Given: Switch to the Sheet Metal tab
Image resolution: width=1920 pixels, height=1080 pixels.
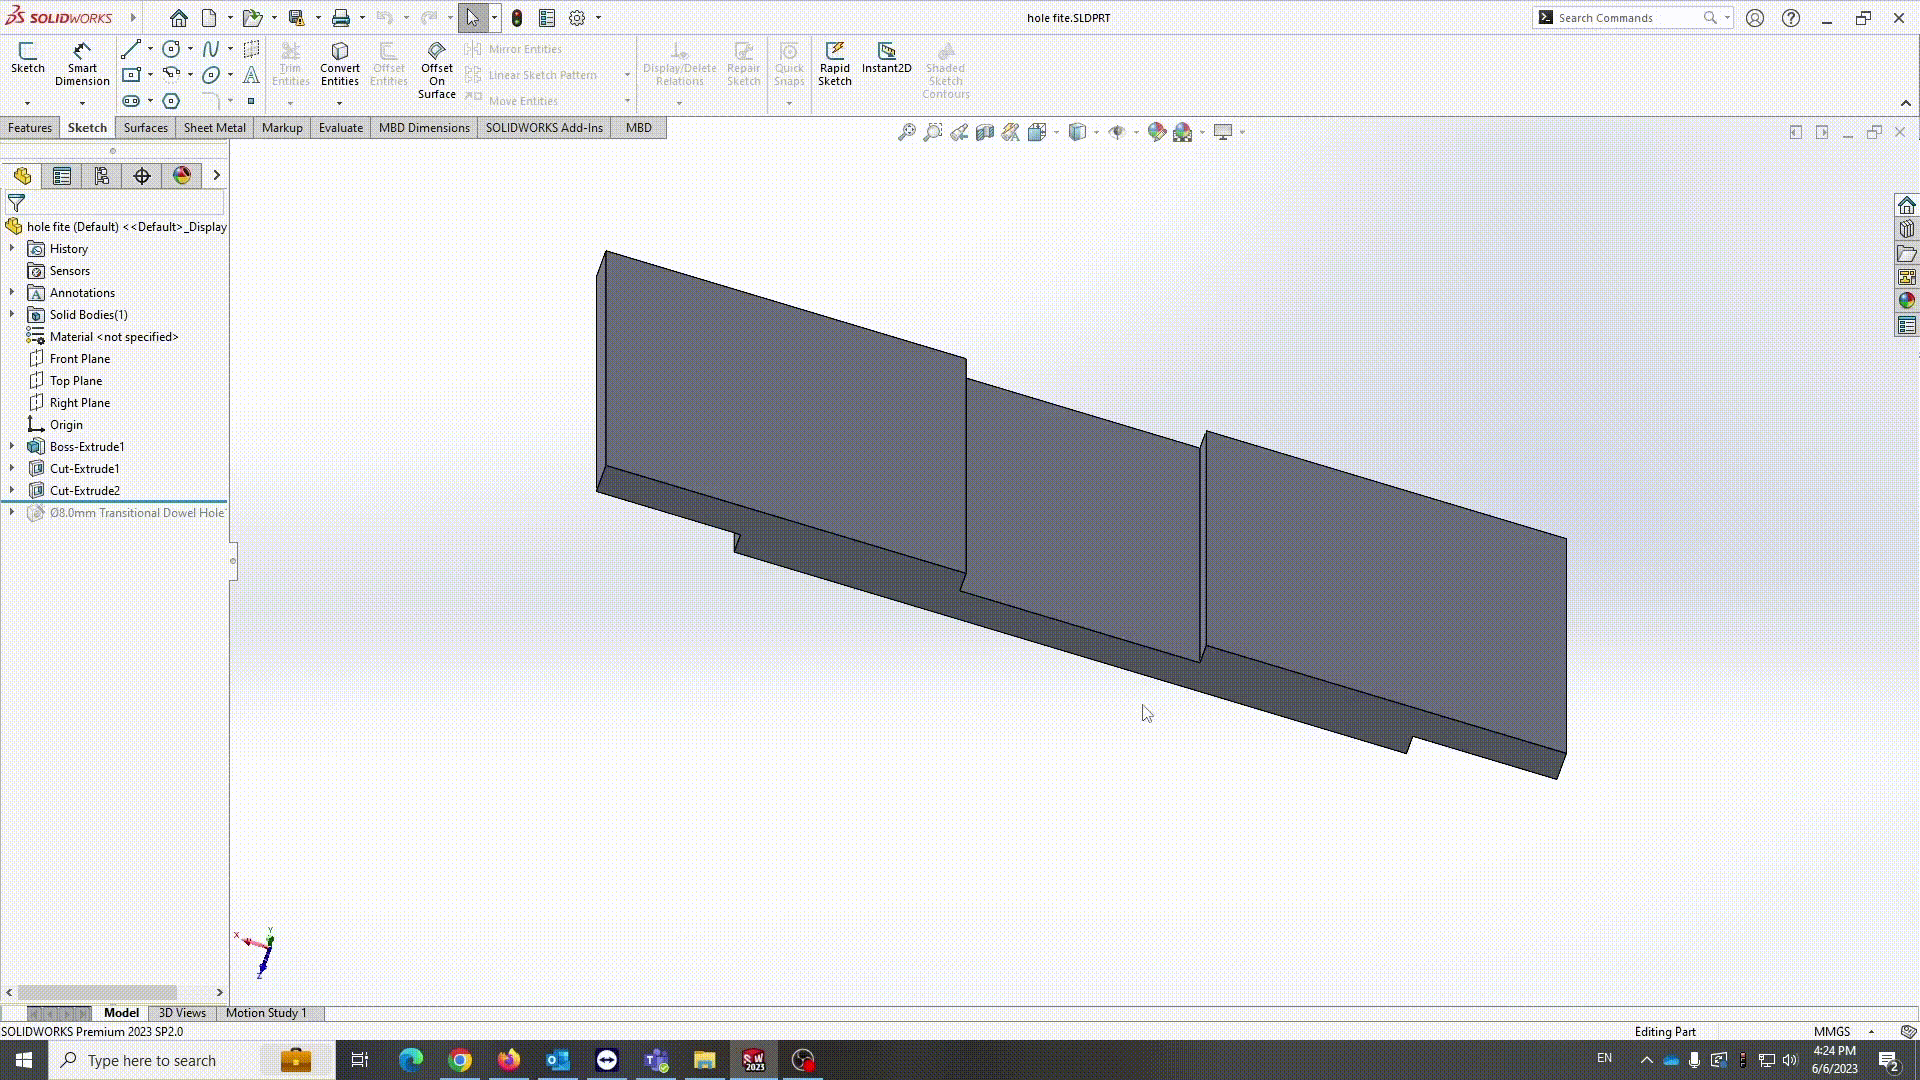Looking at the screenshot, I should tap(215, 128).
